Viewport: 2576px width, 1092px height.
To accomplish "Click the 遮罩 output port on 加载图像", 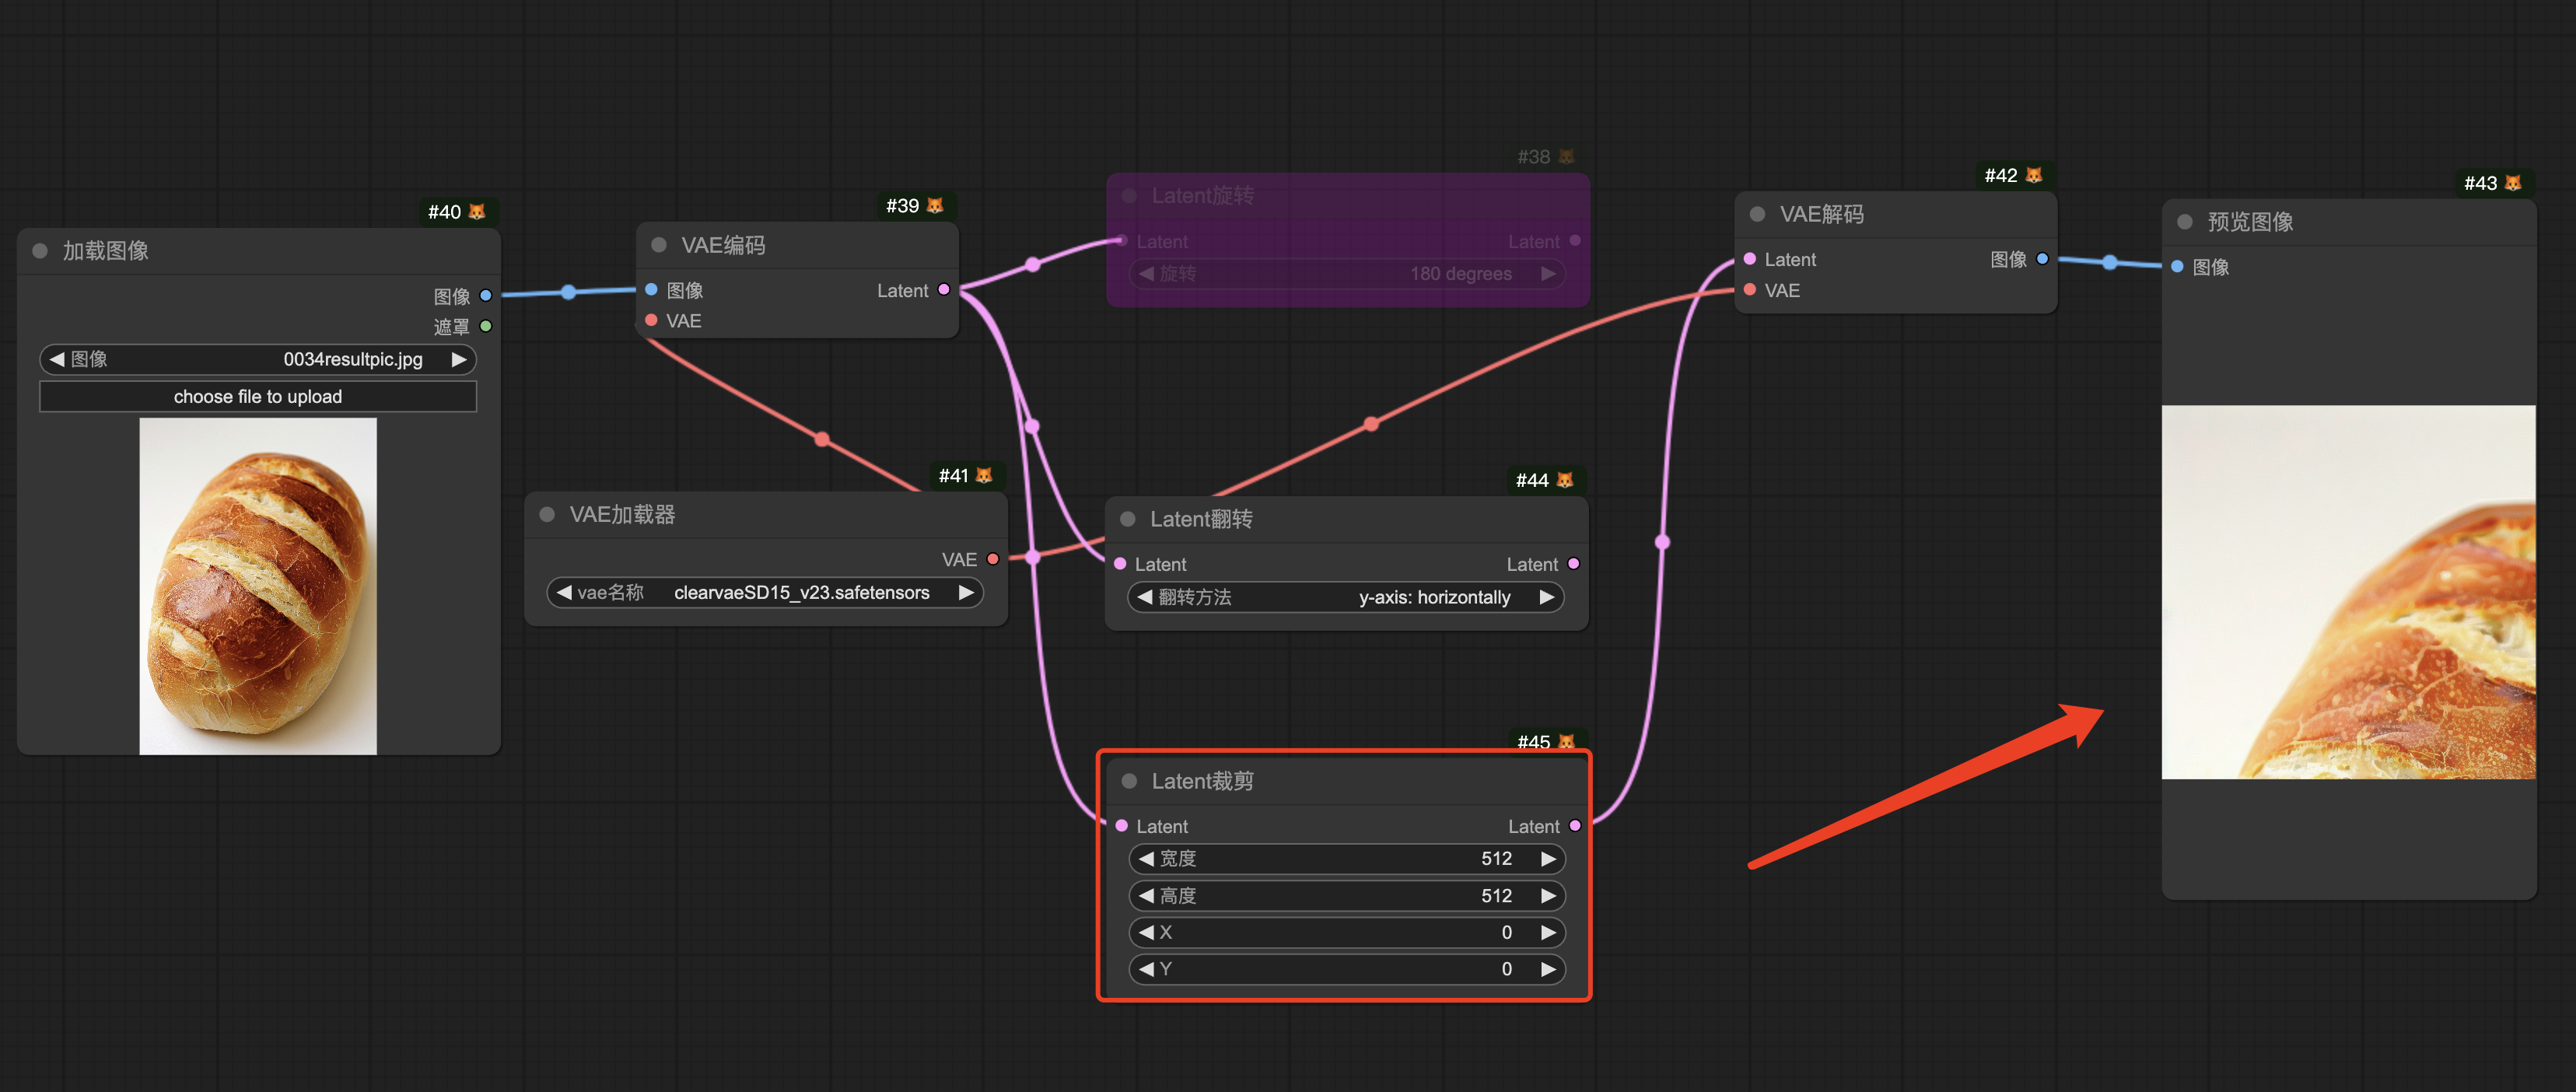I will coord(486,326).
